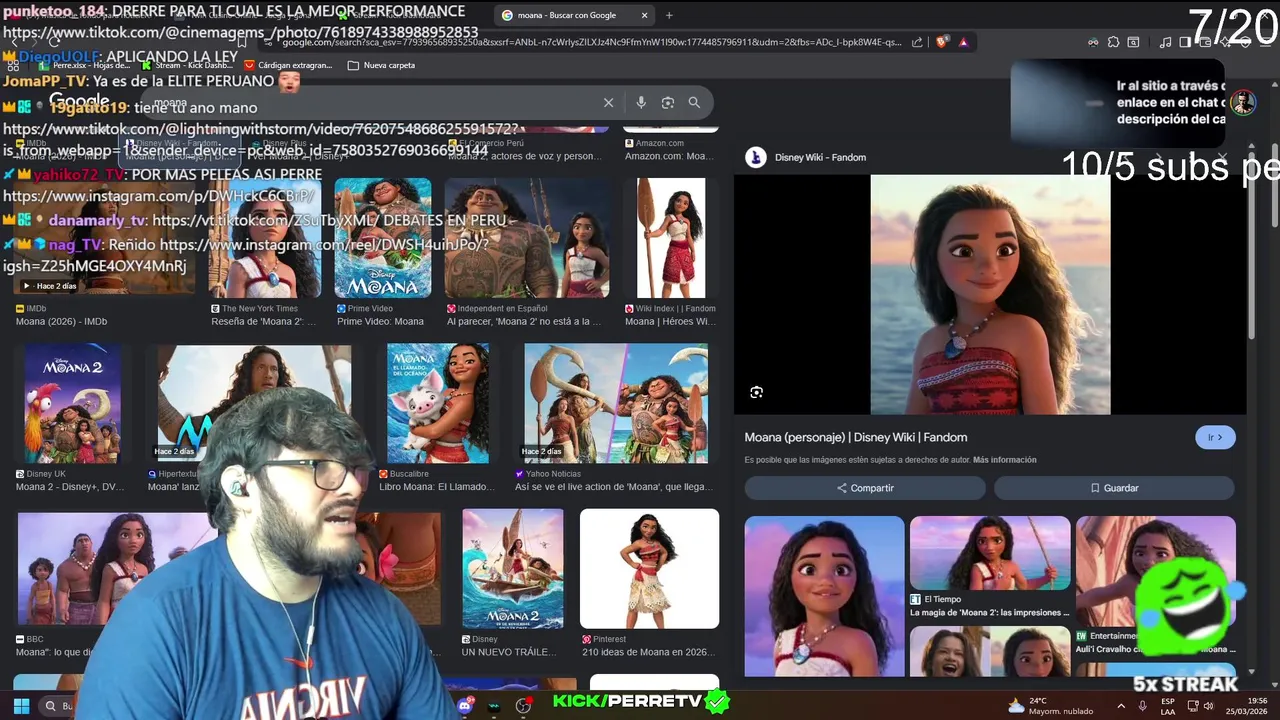Image resolution: width=1280 pixels, height=720 pixels.
Task: Open the media control music-note icon
Action: [1165, 42]
